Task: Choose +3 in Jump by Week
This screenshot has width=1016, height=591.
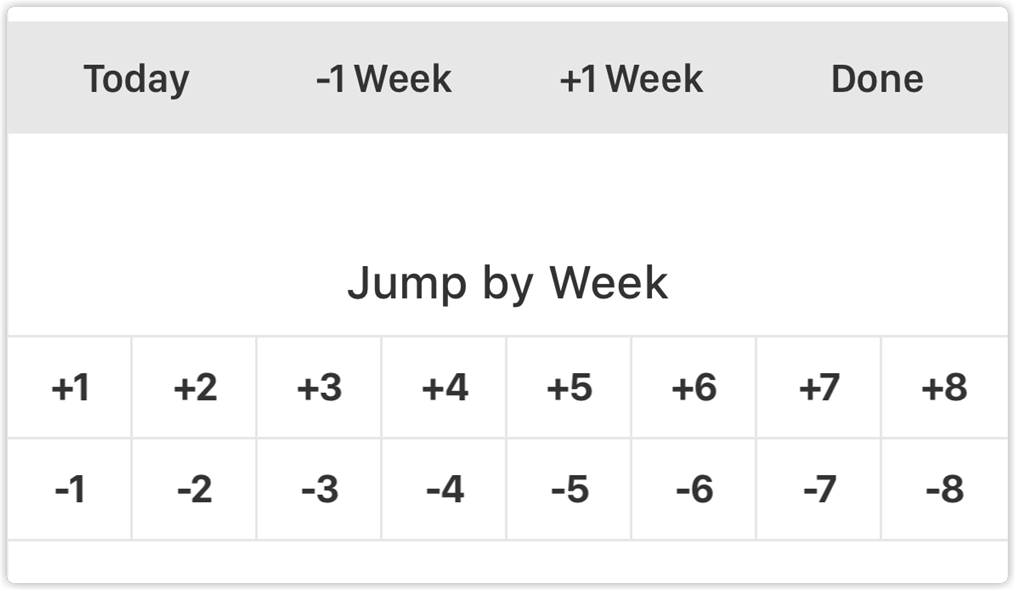Action: [320, 388]
